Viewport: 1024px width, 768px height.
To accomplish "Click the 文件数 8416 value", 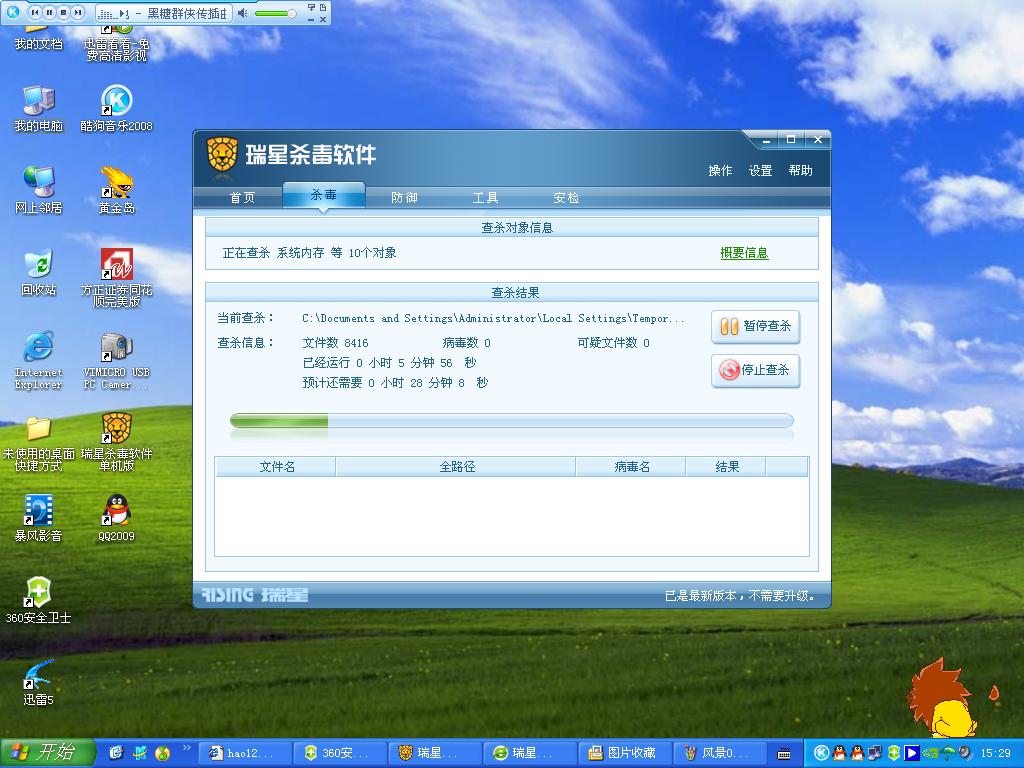I will tap(336, 343).
